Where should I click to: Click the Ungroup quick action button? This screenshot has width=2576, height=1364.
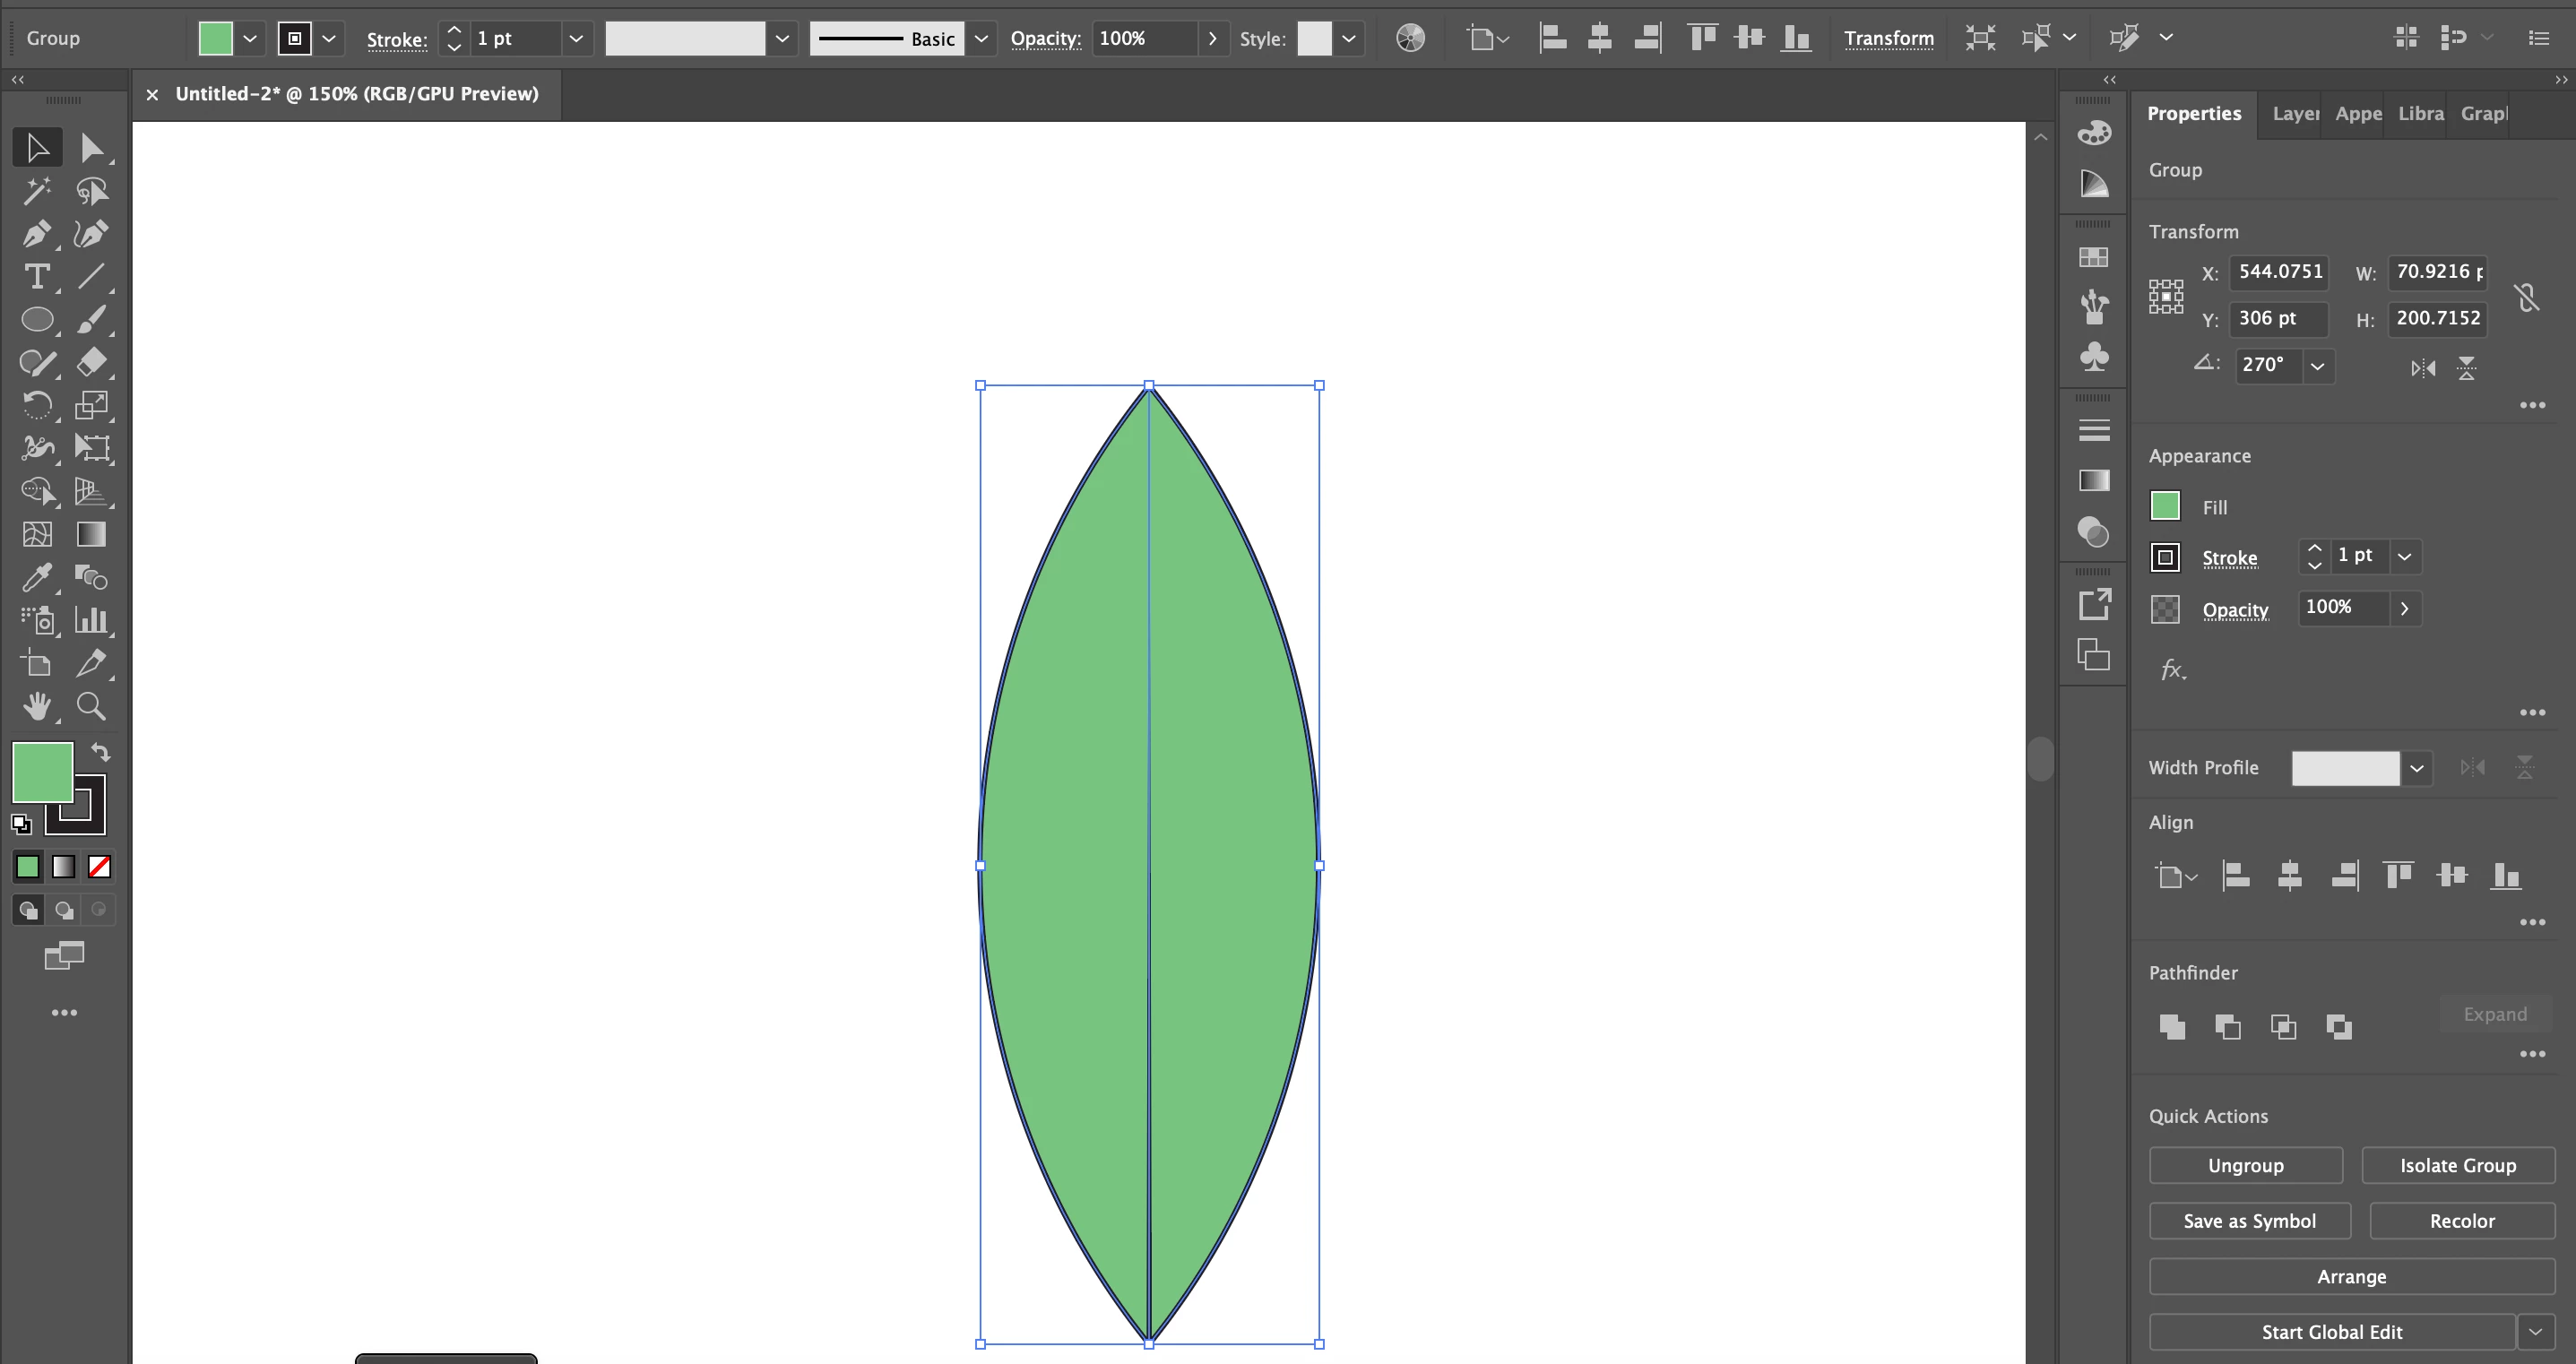coord(2245,1165)
